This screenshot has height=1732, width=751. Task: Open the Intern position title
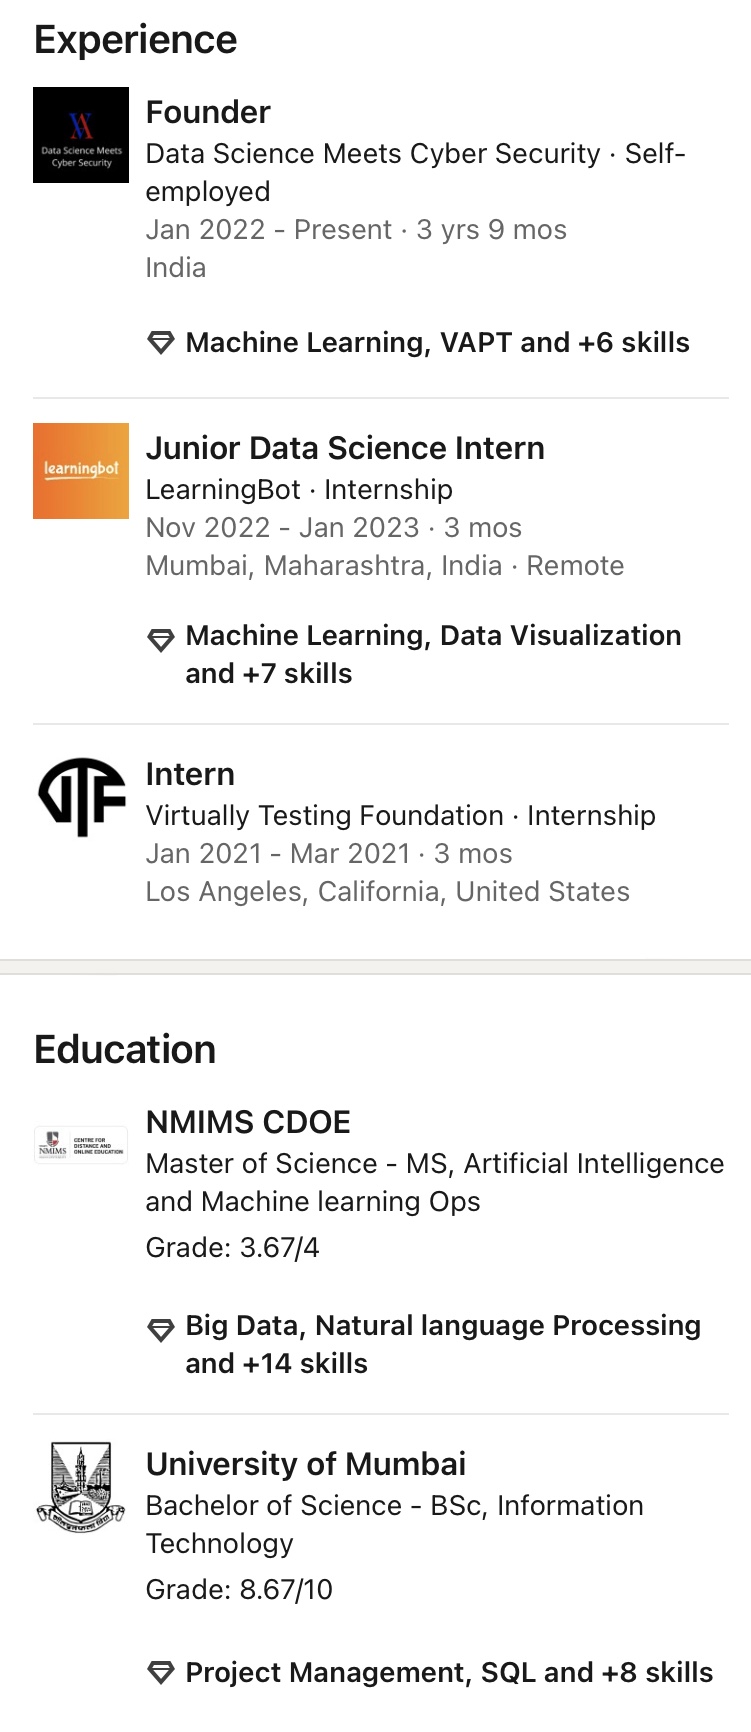click(190, 774)
